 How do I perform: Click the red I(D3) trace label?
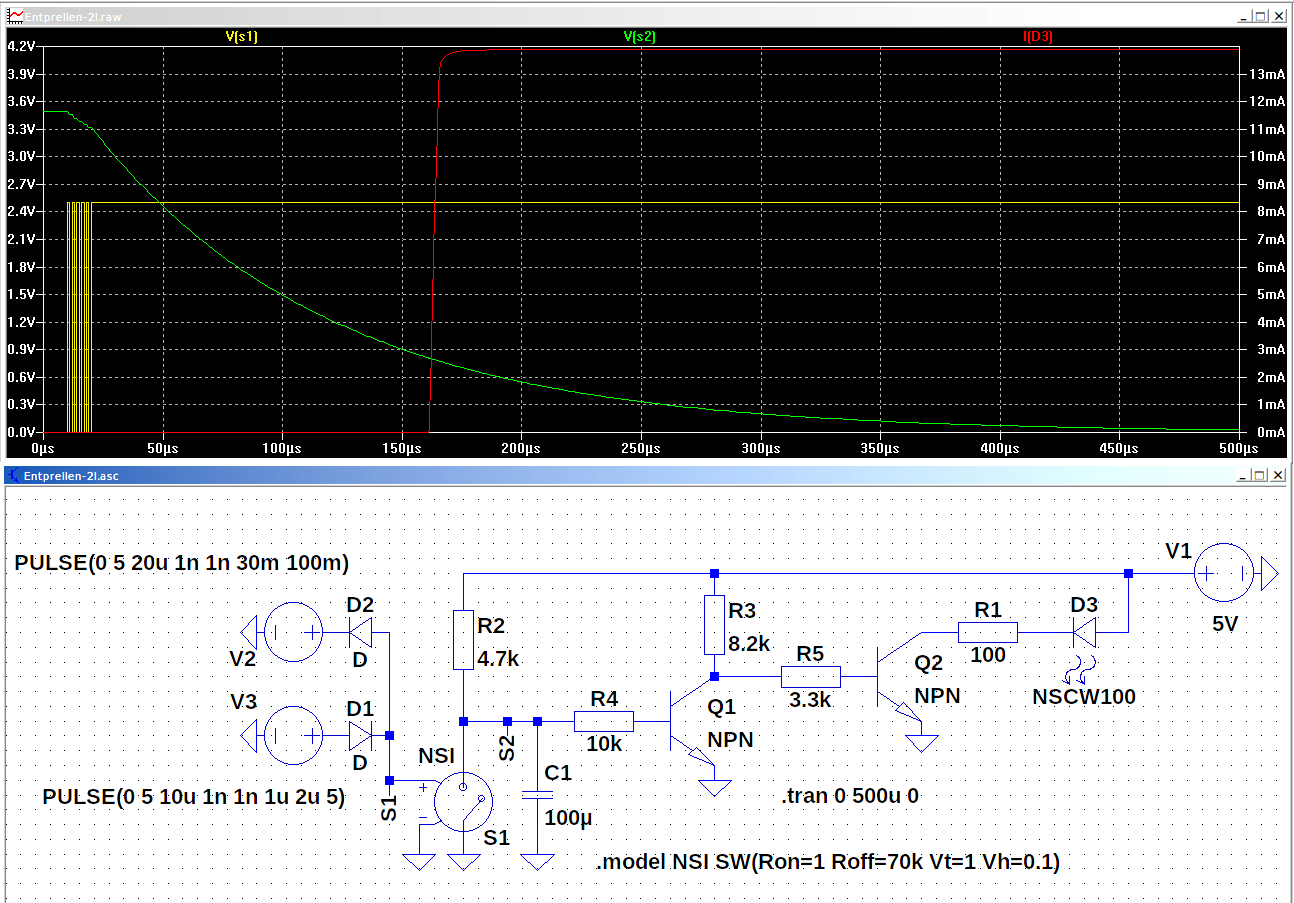click(1037, 36)
